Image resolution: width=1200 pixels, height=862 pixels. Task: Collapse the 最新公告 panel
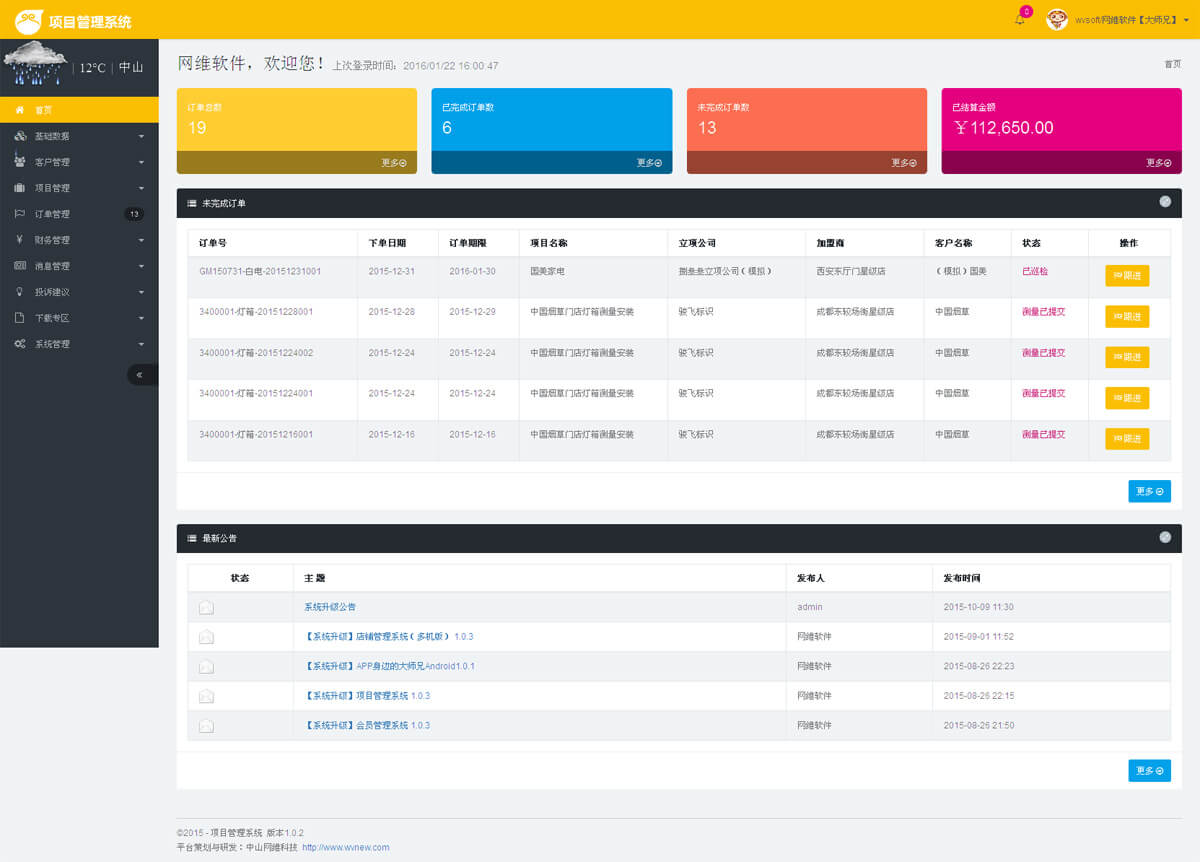click(x=1165, y=537)
